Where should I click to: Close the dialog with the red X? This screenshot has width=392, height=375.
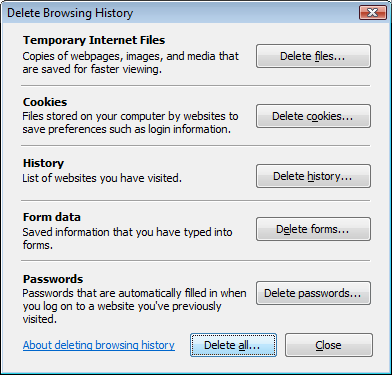click(x=373, y=13)
